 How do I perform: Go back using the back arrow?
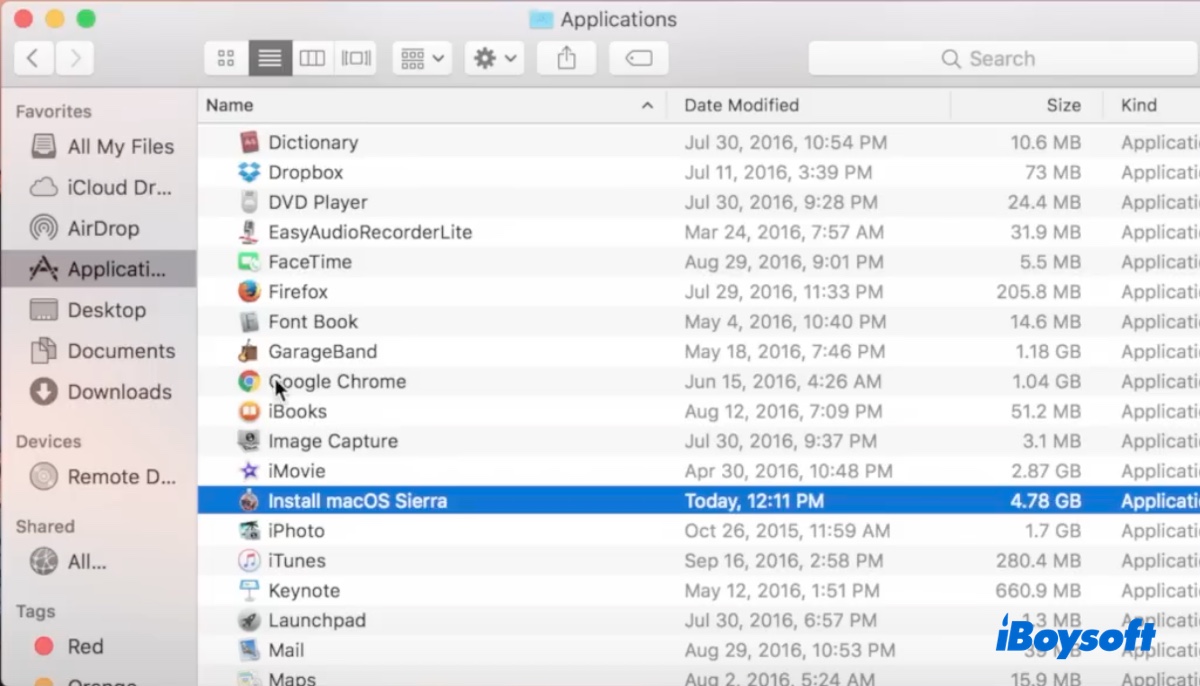click(x=34, y=58)
